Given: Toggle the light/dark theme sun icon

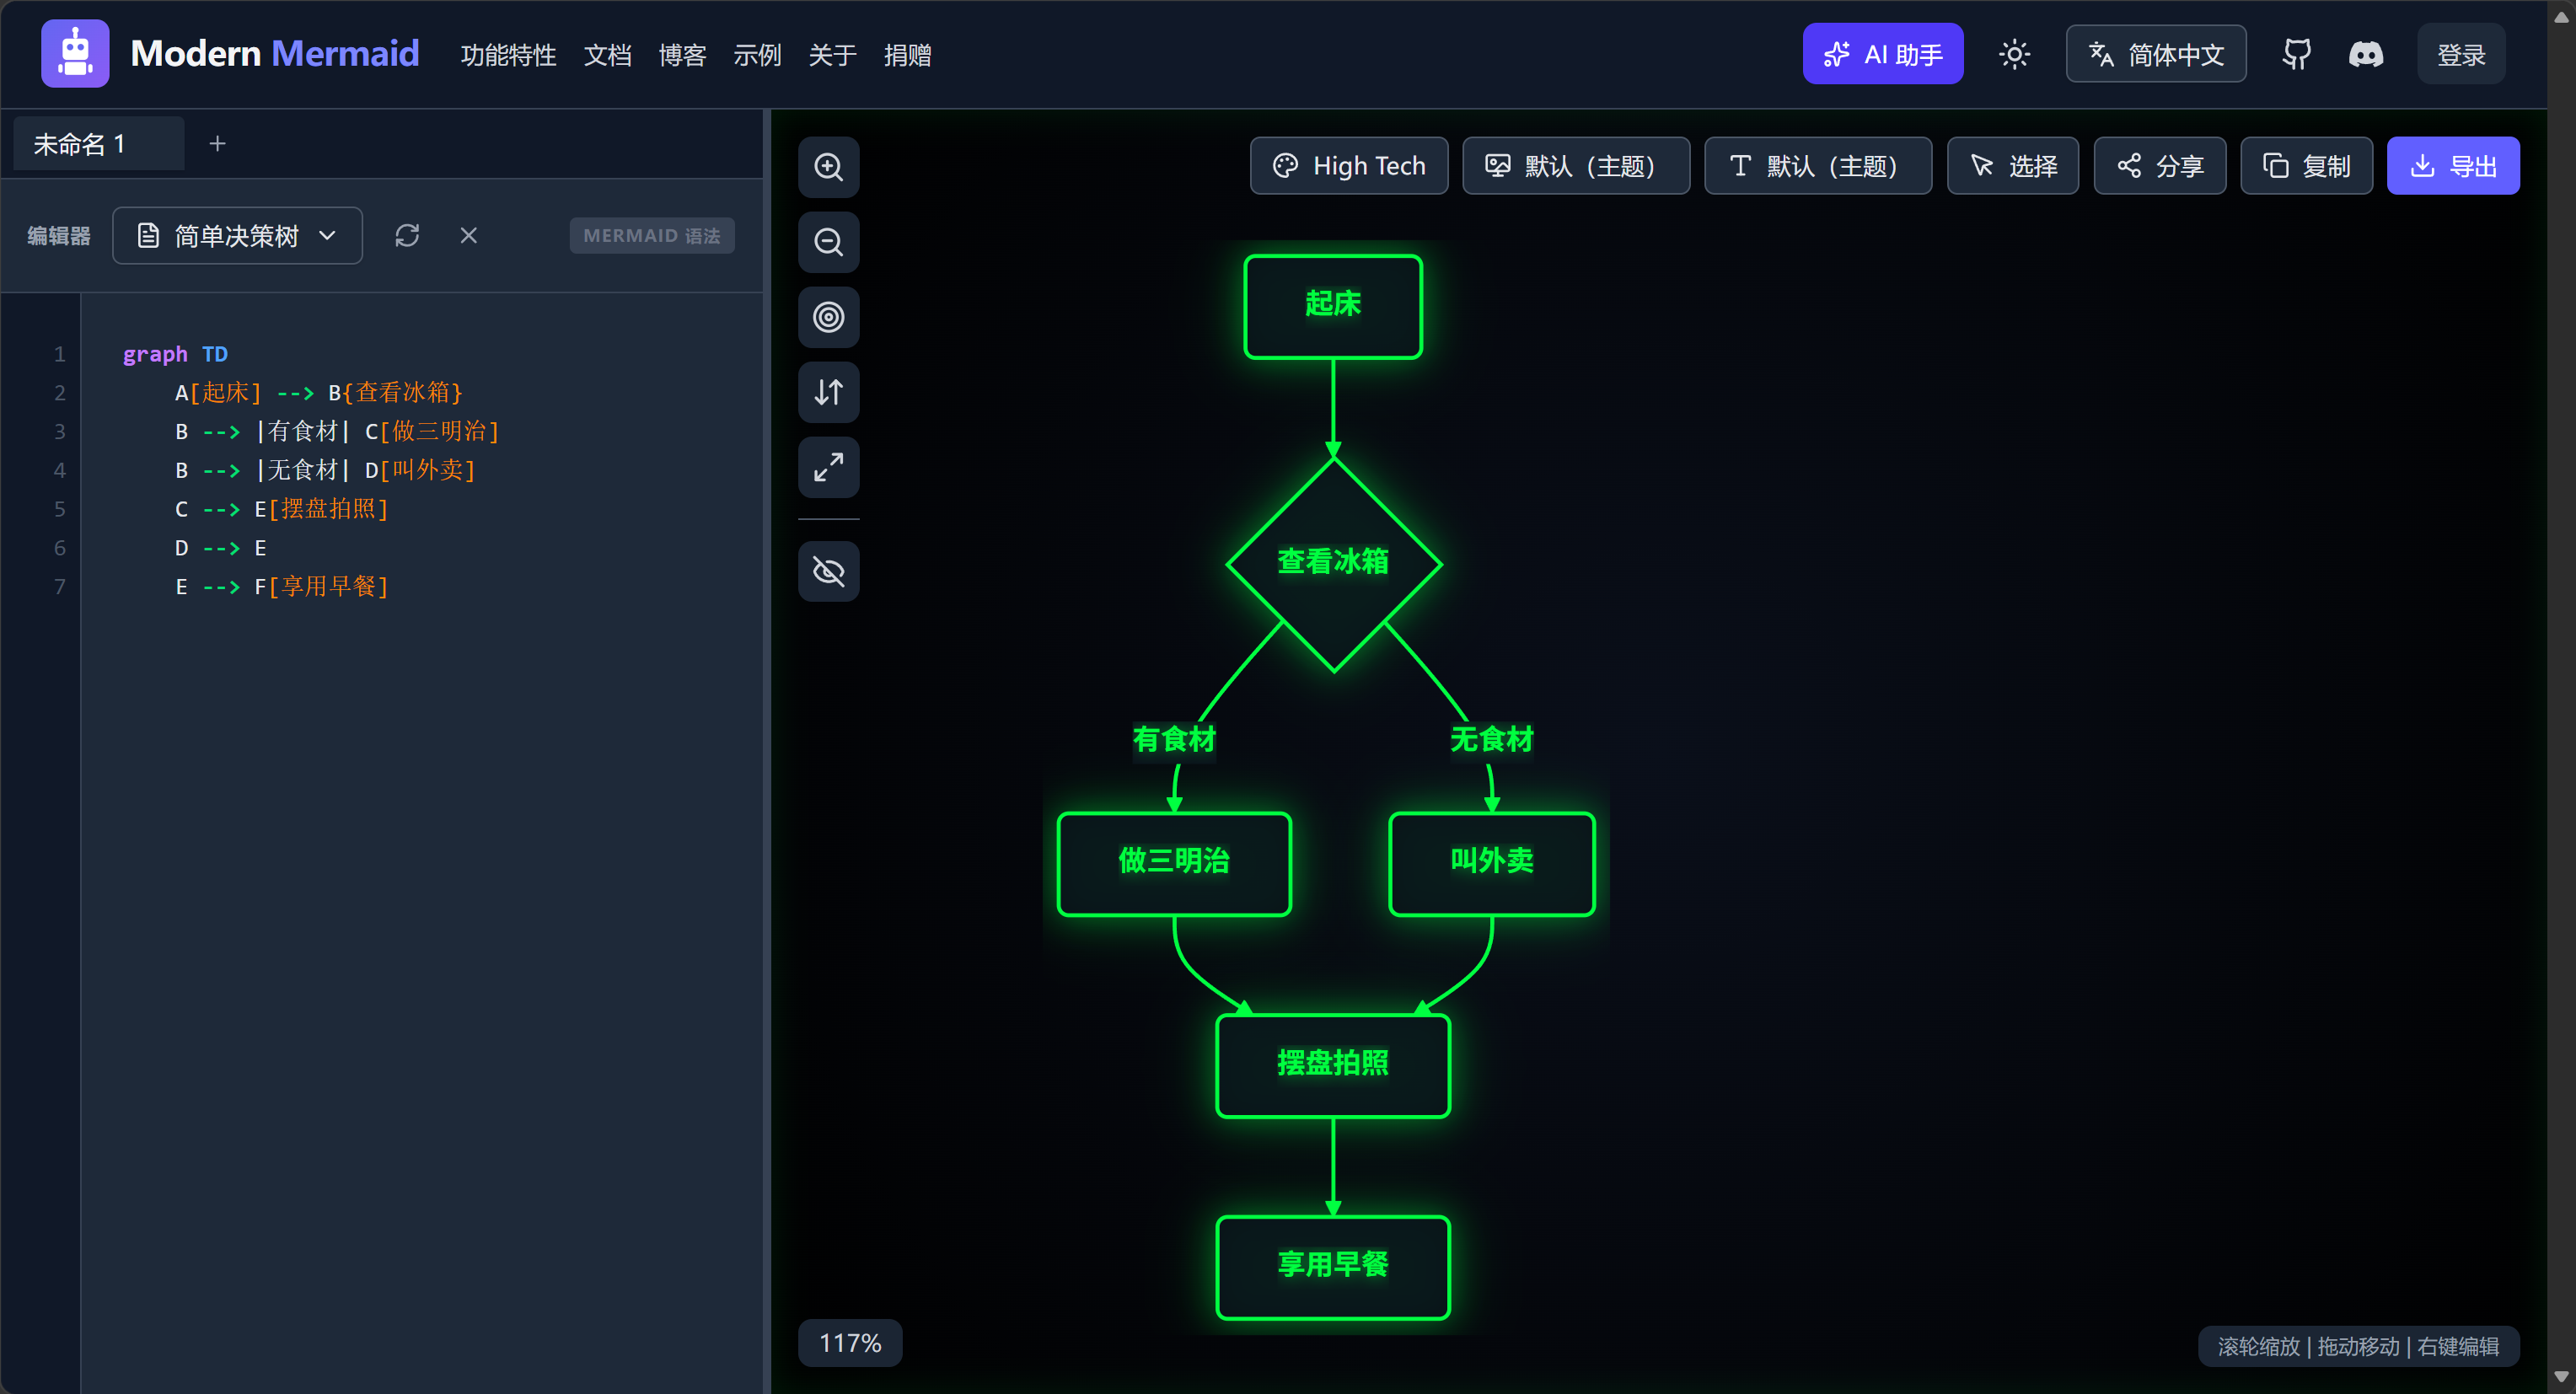Looking at the screenshot, I should tap(2014, 54).
